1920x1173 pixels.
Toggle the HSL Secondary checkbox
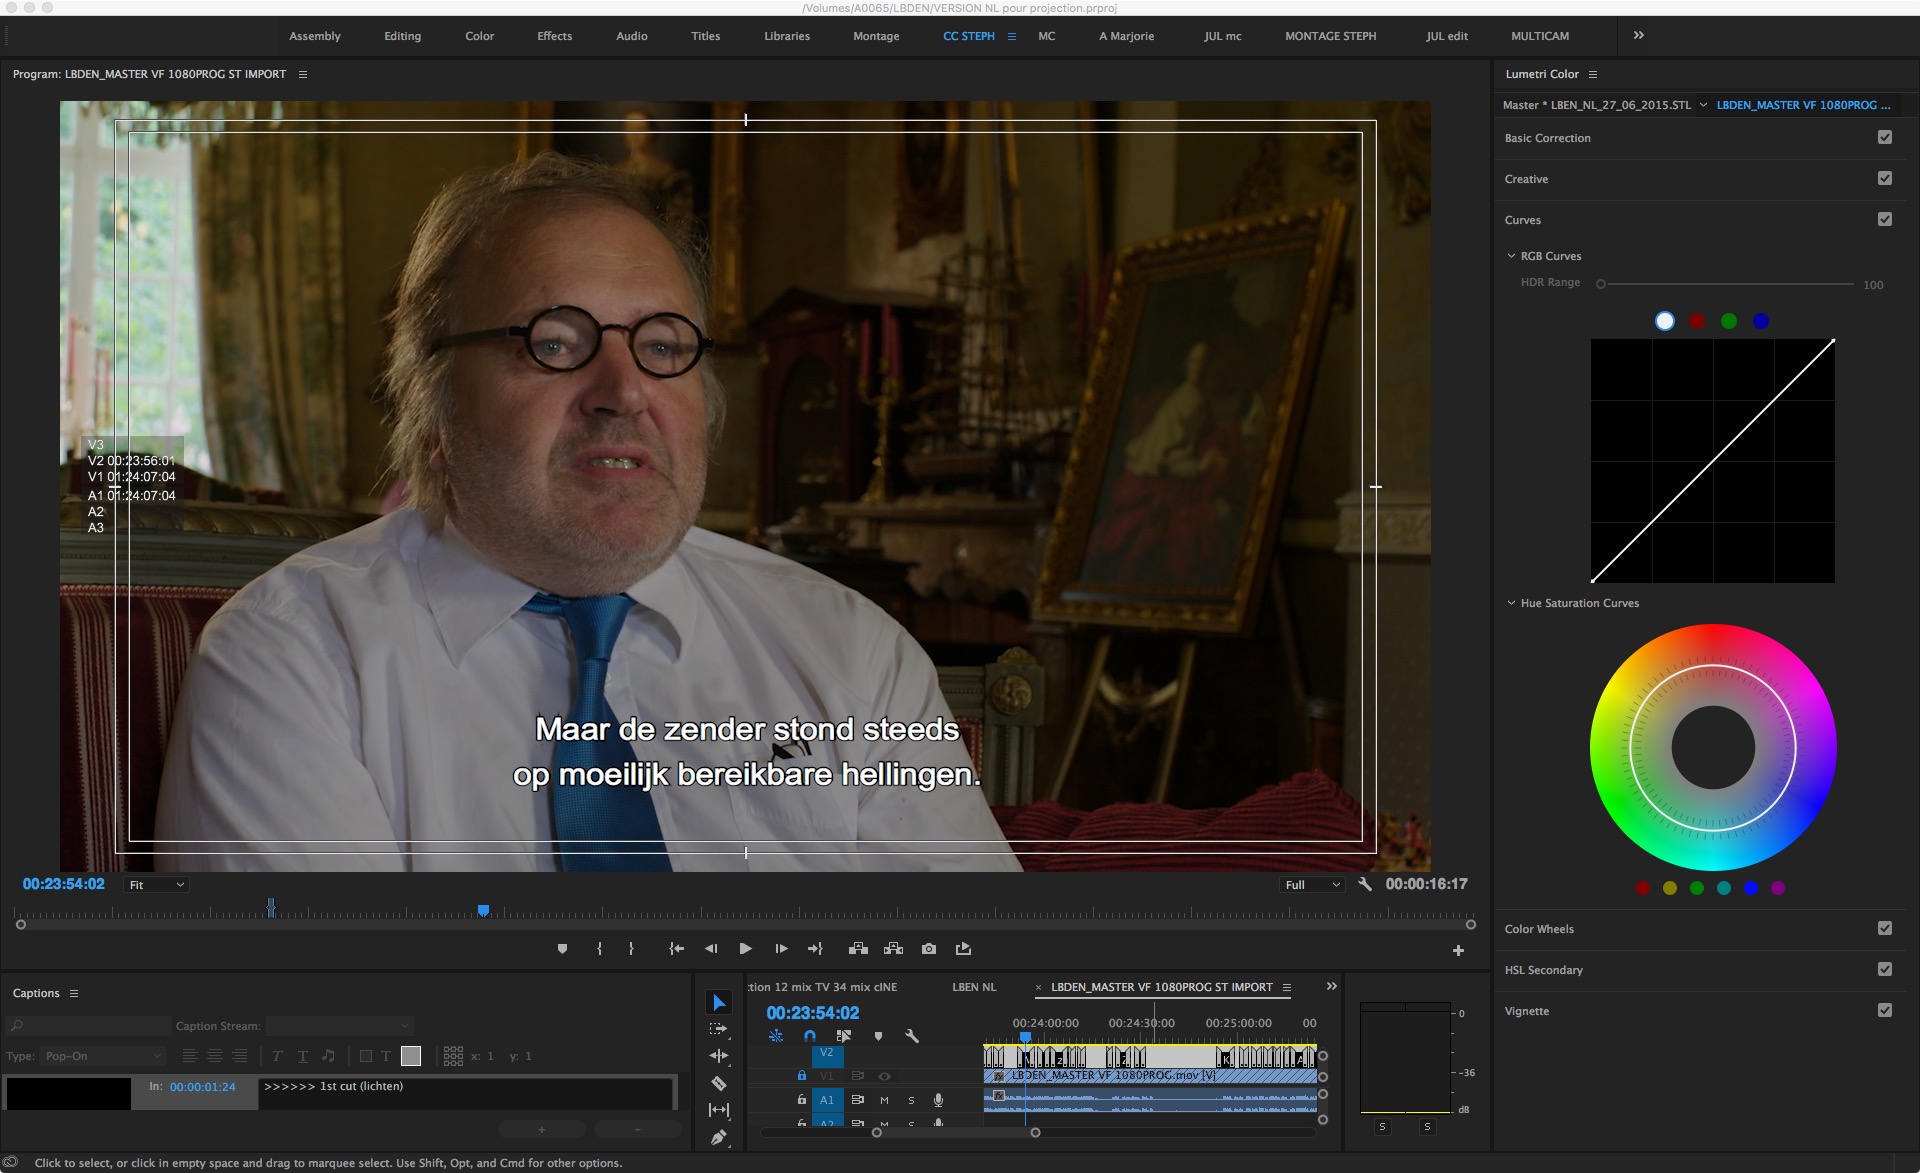[x=1885, y=970]
